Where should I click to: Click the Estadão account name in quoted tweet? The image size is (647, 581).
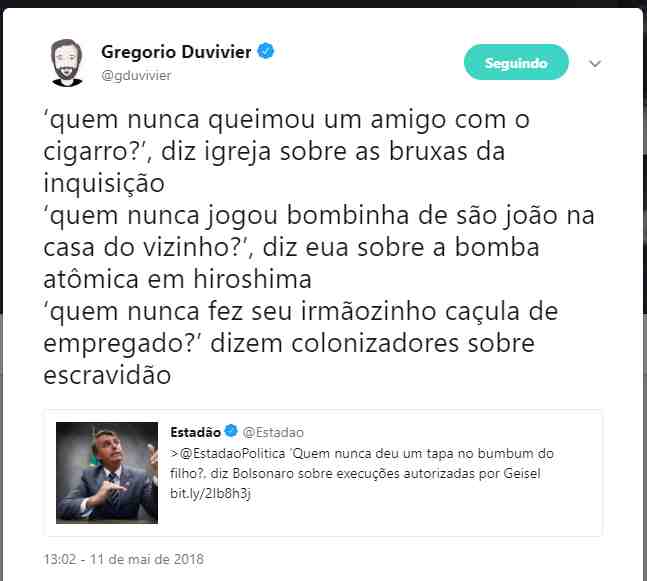coord(196,432)
